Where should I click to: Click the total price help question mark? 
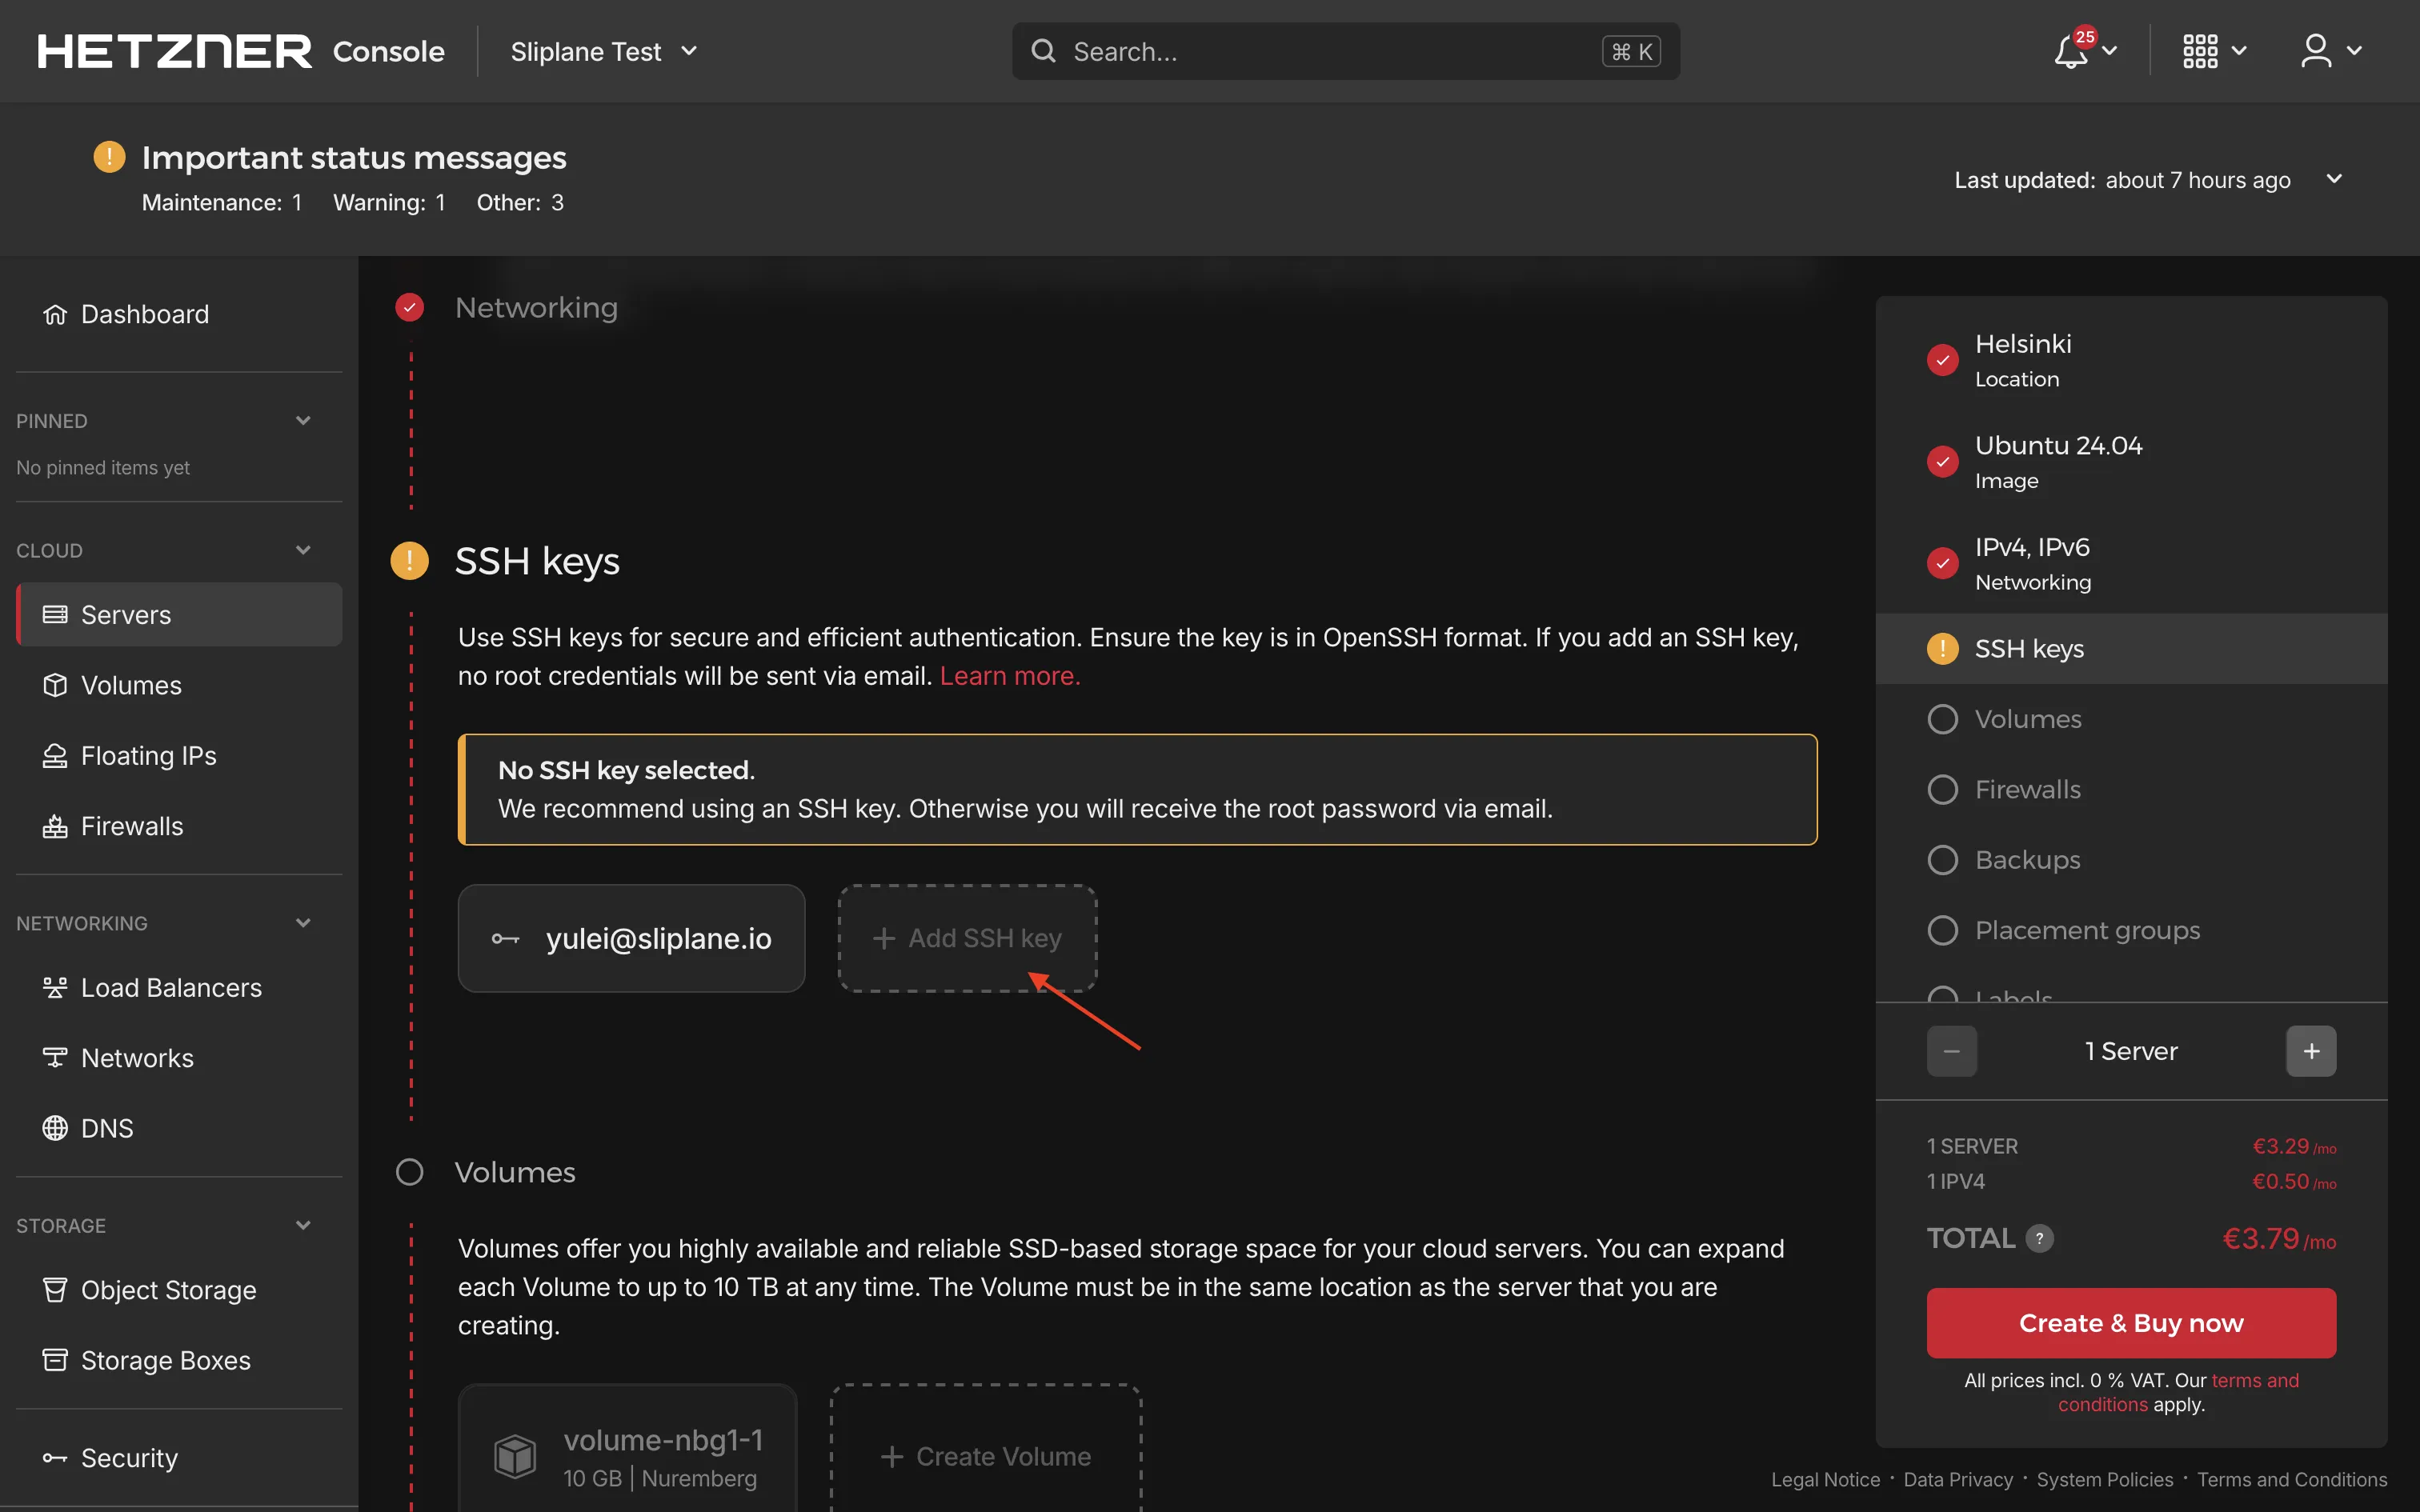(x=2039, y=1238)
